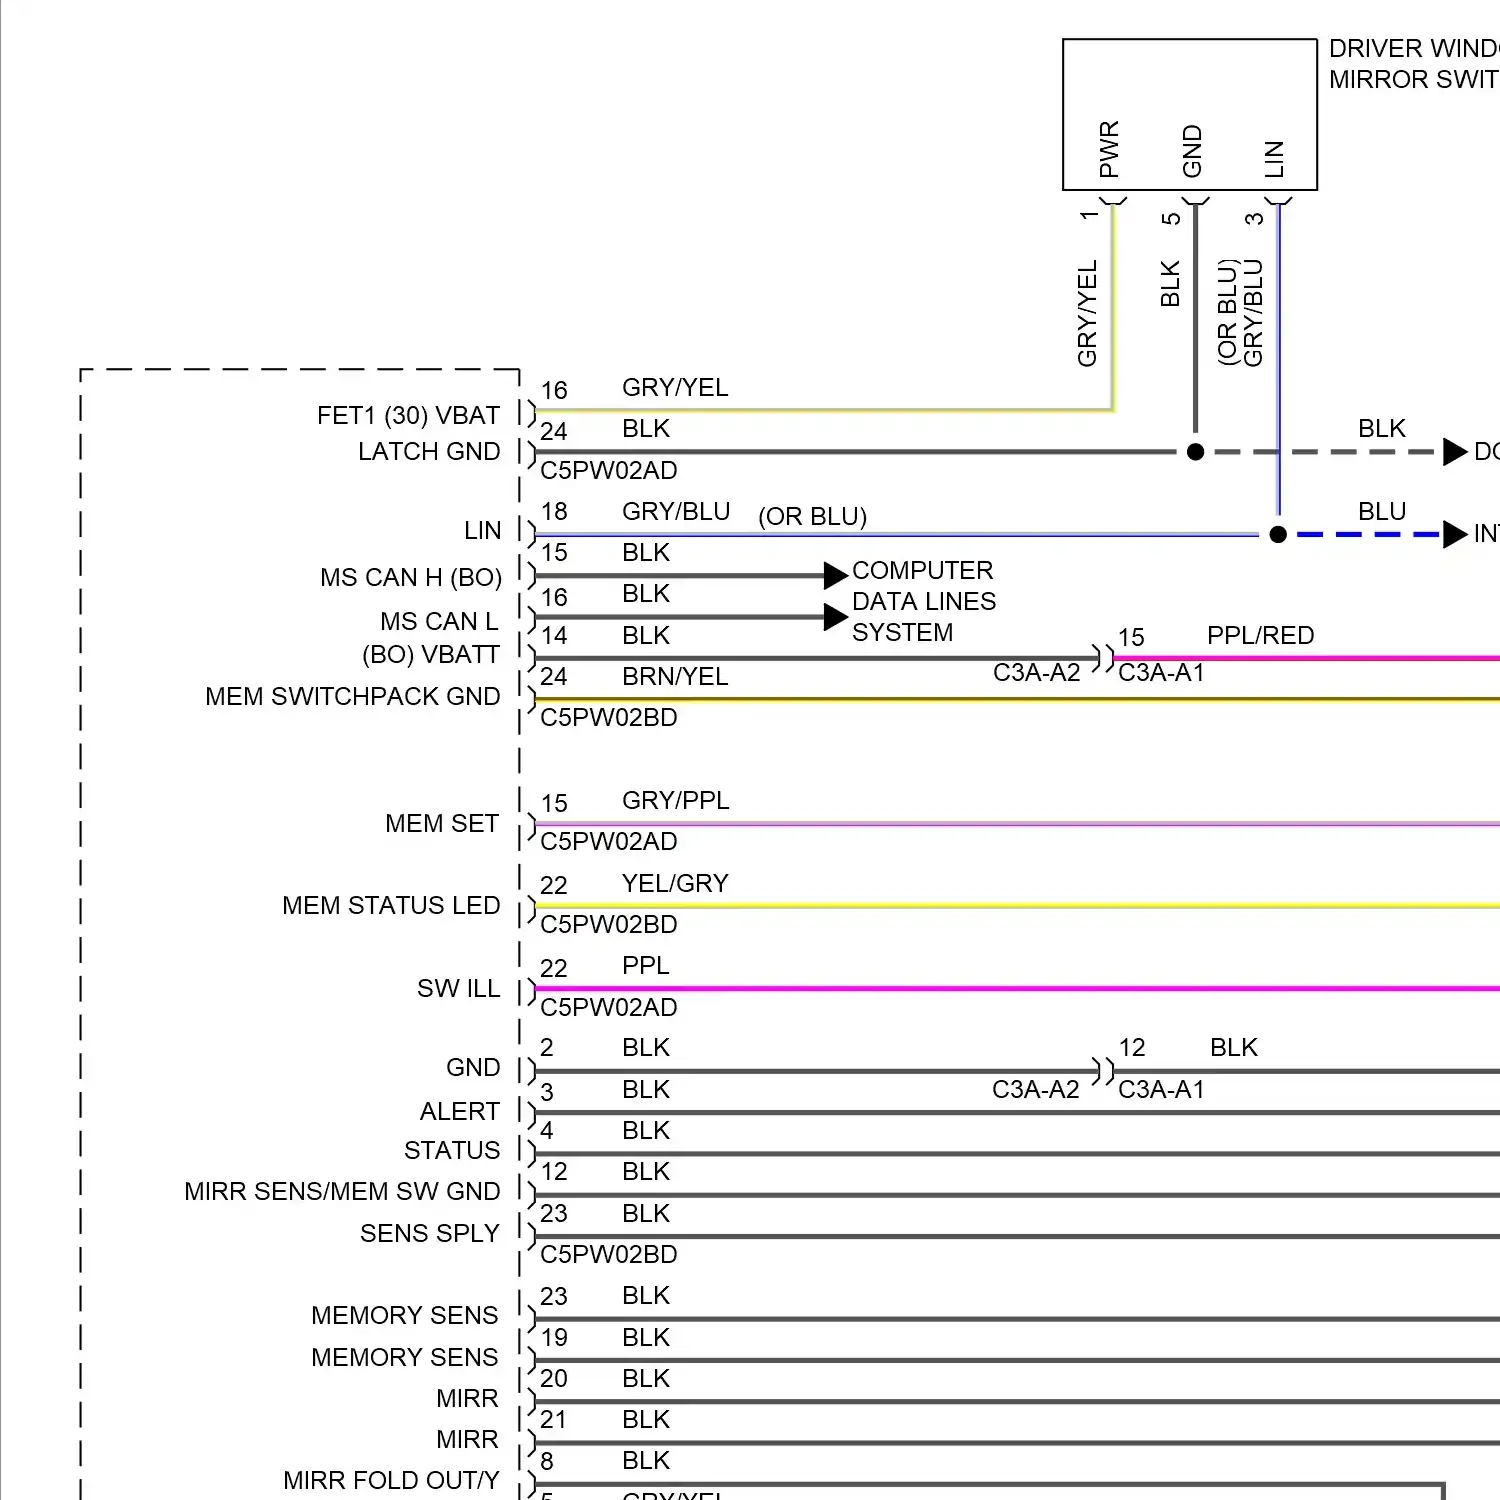Select the MEM SWITCHPACK GND label
1500x1500 pixels.
pos(352,696)
